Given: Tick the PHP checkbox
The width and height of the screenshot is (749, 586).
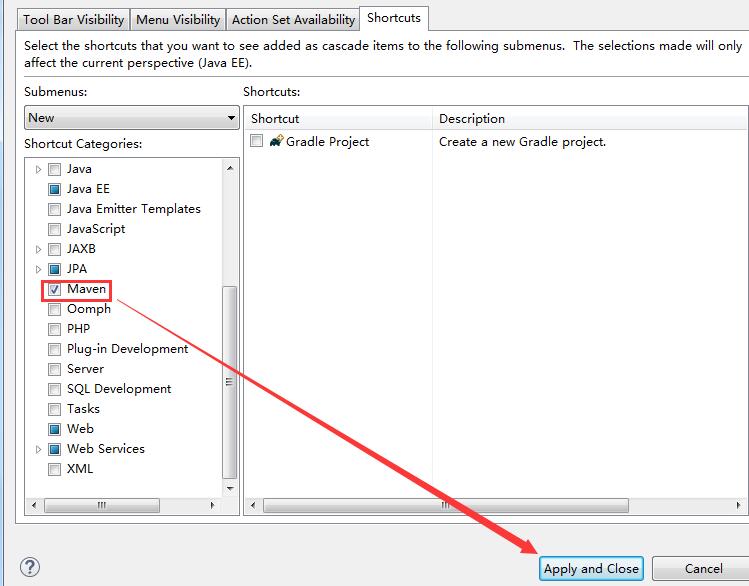Looking at the screenshot, I should (54, 329).
